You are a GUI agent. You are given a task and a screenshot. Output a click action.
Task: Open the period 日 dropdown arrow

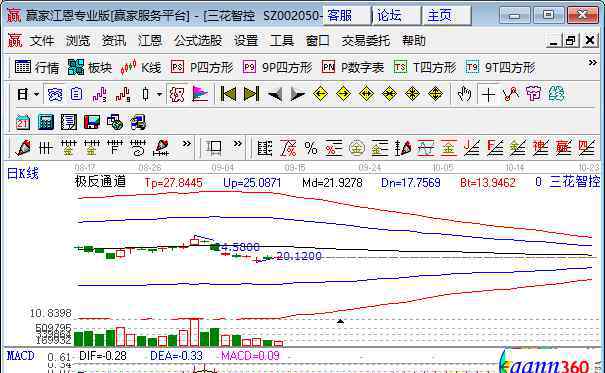[x=37, y=94]
